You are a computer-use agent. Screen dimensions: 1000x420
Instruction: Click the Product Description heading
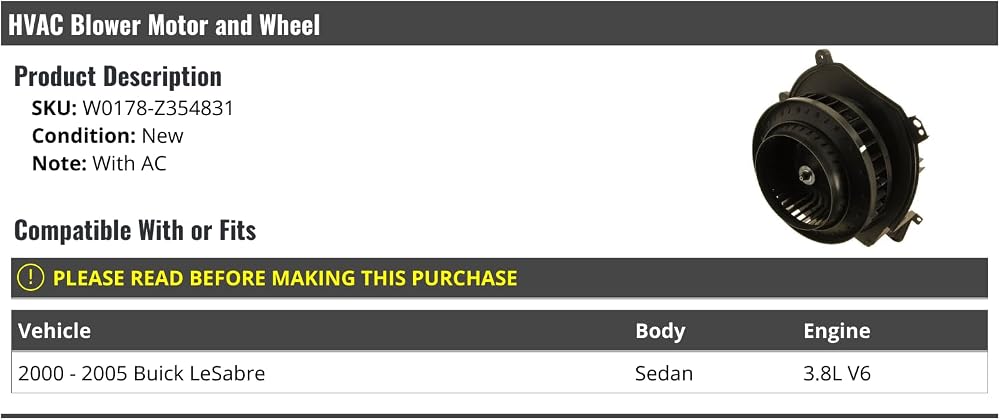pos(118,76)
